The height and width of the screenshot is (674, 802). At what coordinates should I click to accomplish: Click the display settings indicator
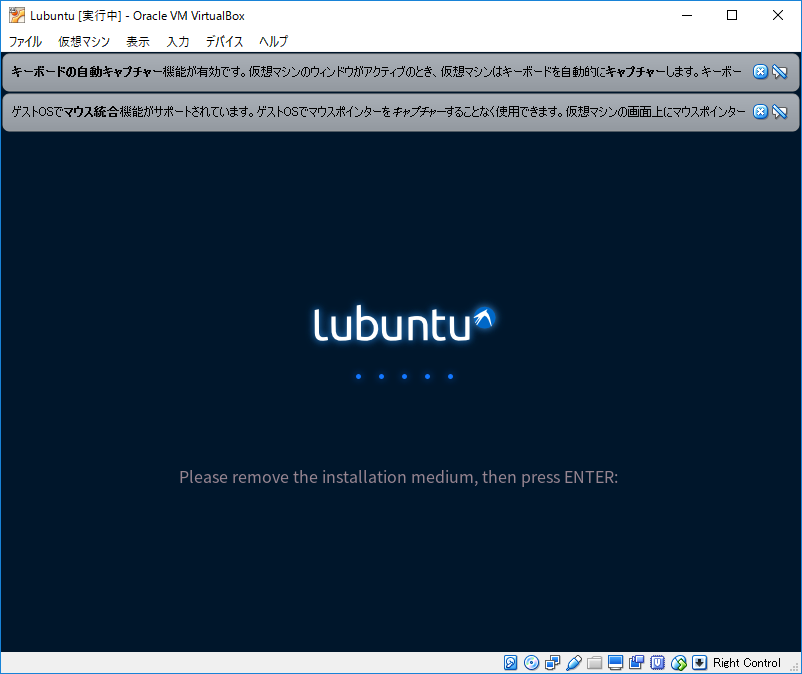pos(615,663)
